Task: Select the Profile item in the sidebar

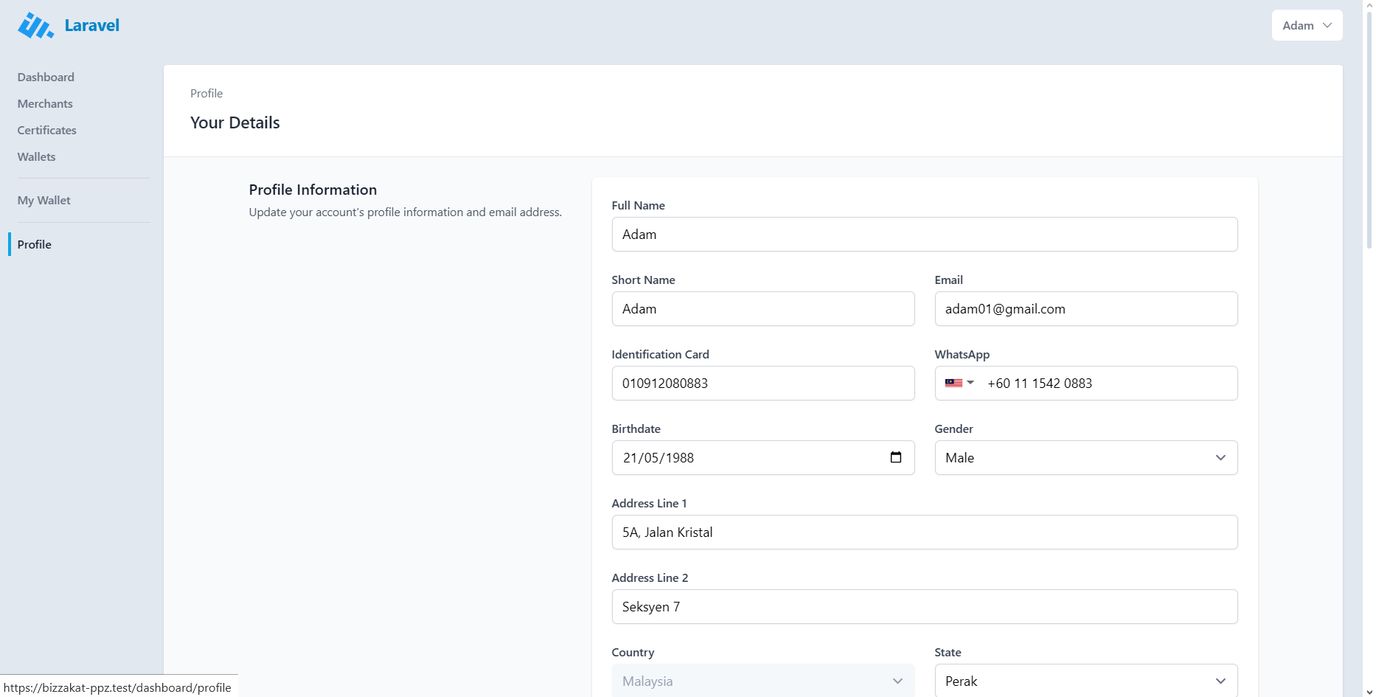Action: click(x=33, y=243)
